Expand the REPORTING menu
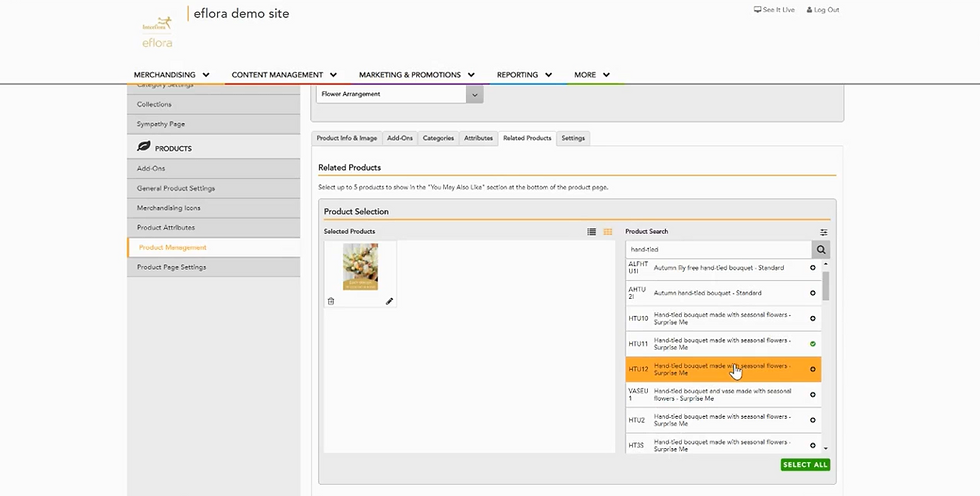980x496 pixels. coord(524,74)
